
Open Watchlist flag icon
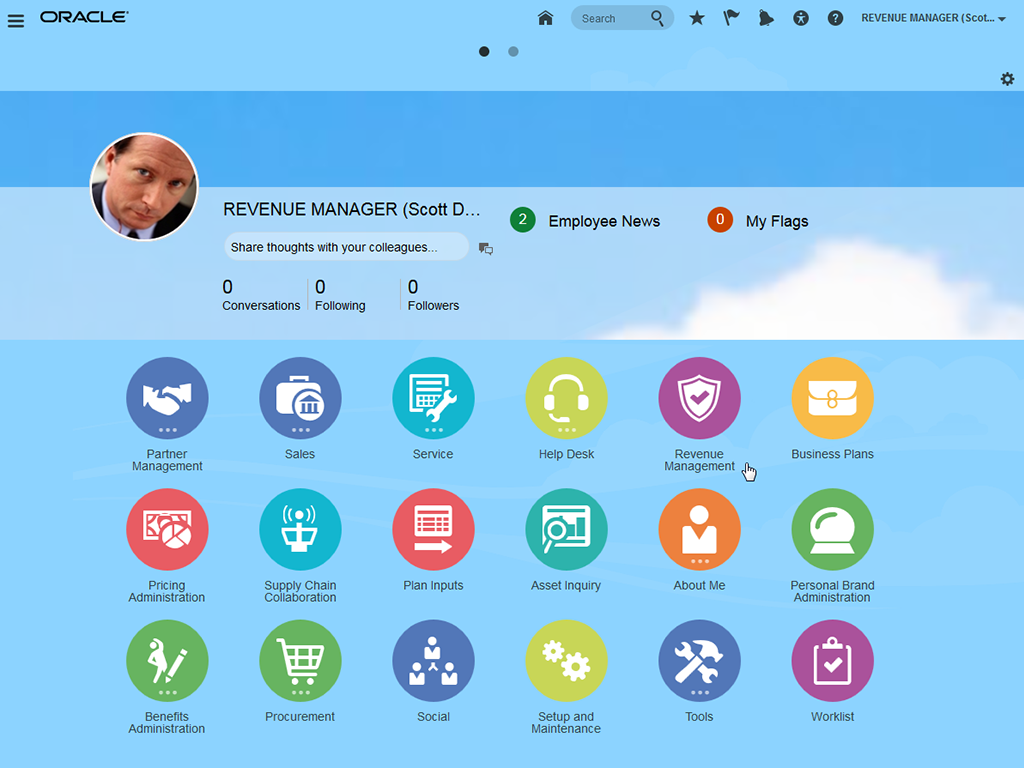pos(731,18)
